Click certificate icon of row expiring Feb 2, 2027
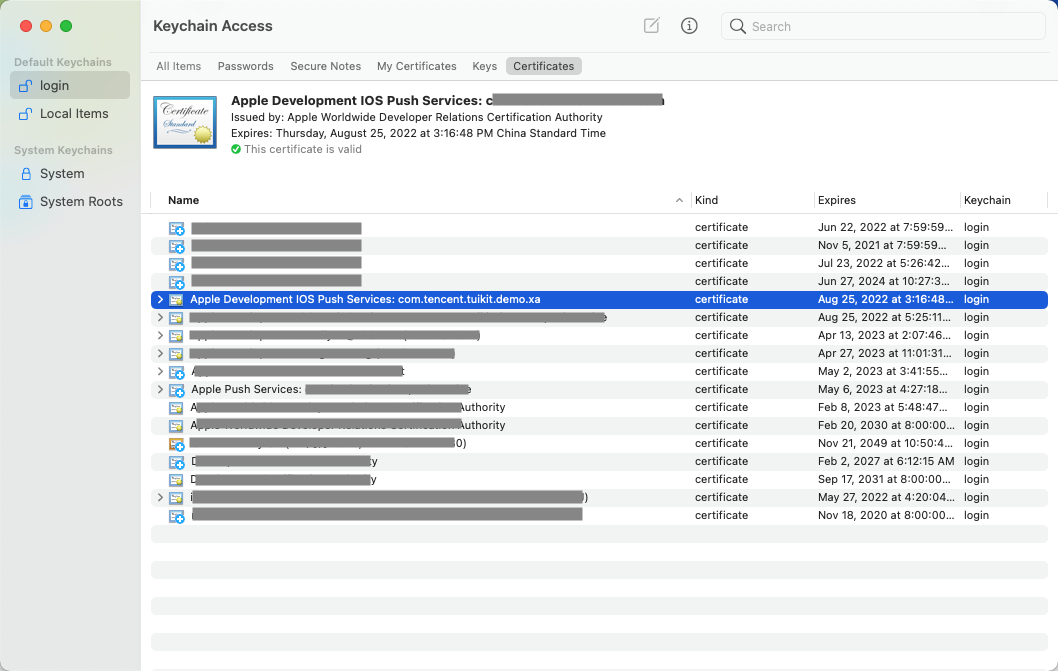Viewport: 1058px width, 671px height. click(177, 462)
